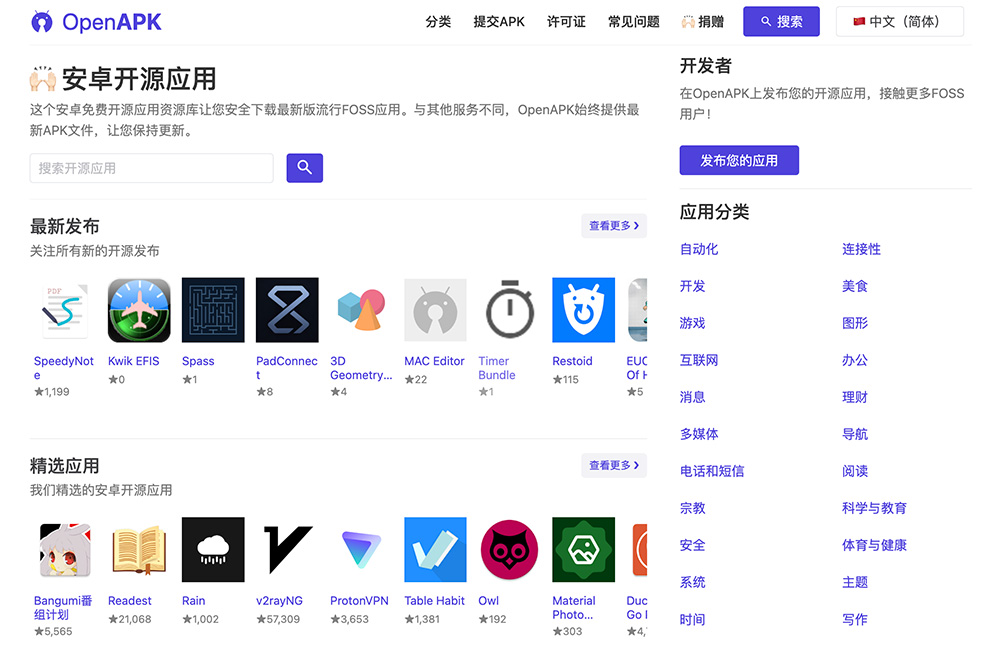Open the 体育与健康 category

point(874,545)
